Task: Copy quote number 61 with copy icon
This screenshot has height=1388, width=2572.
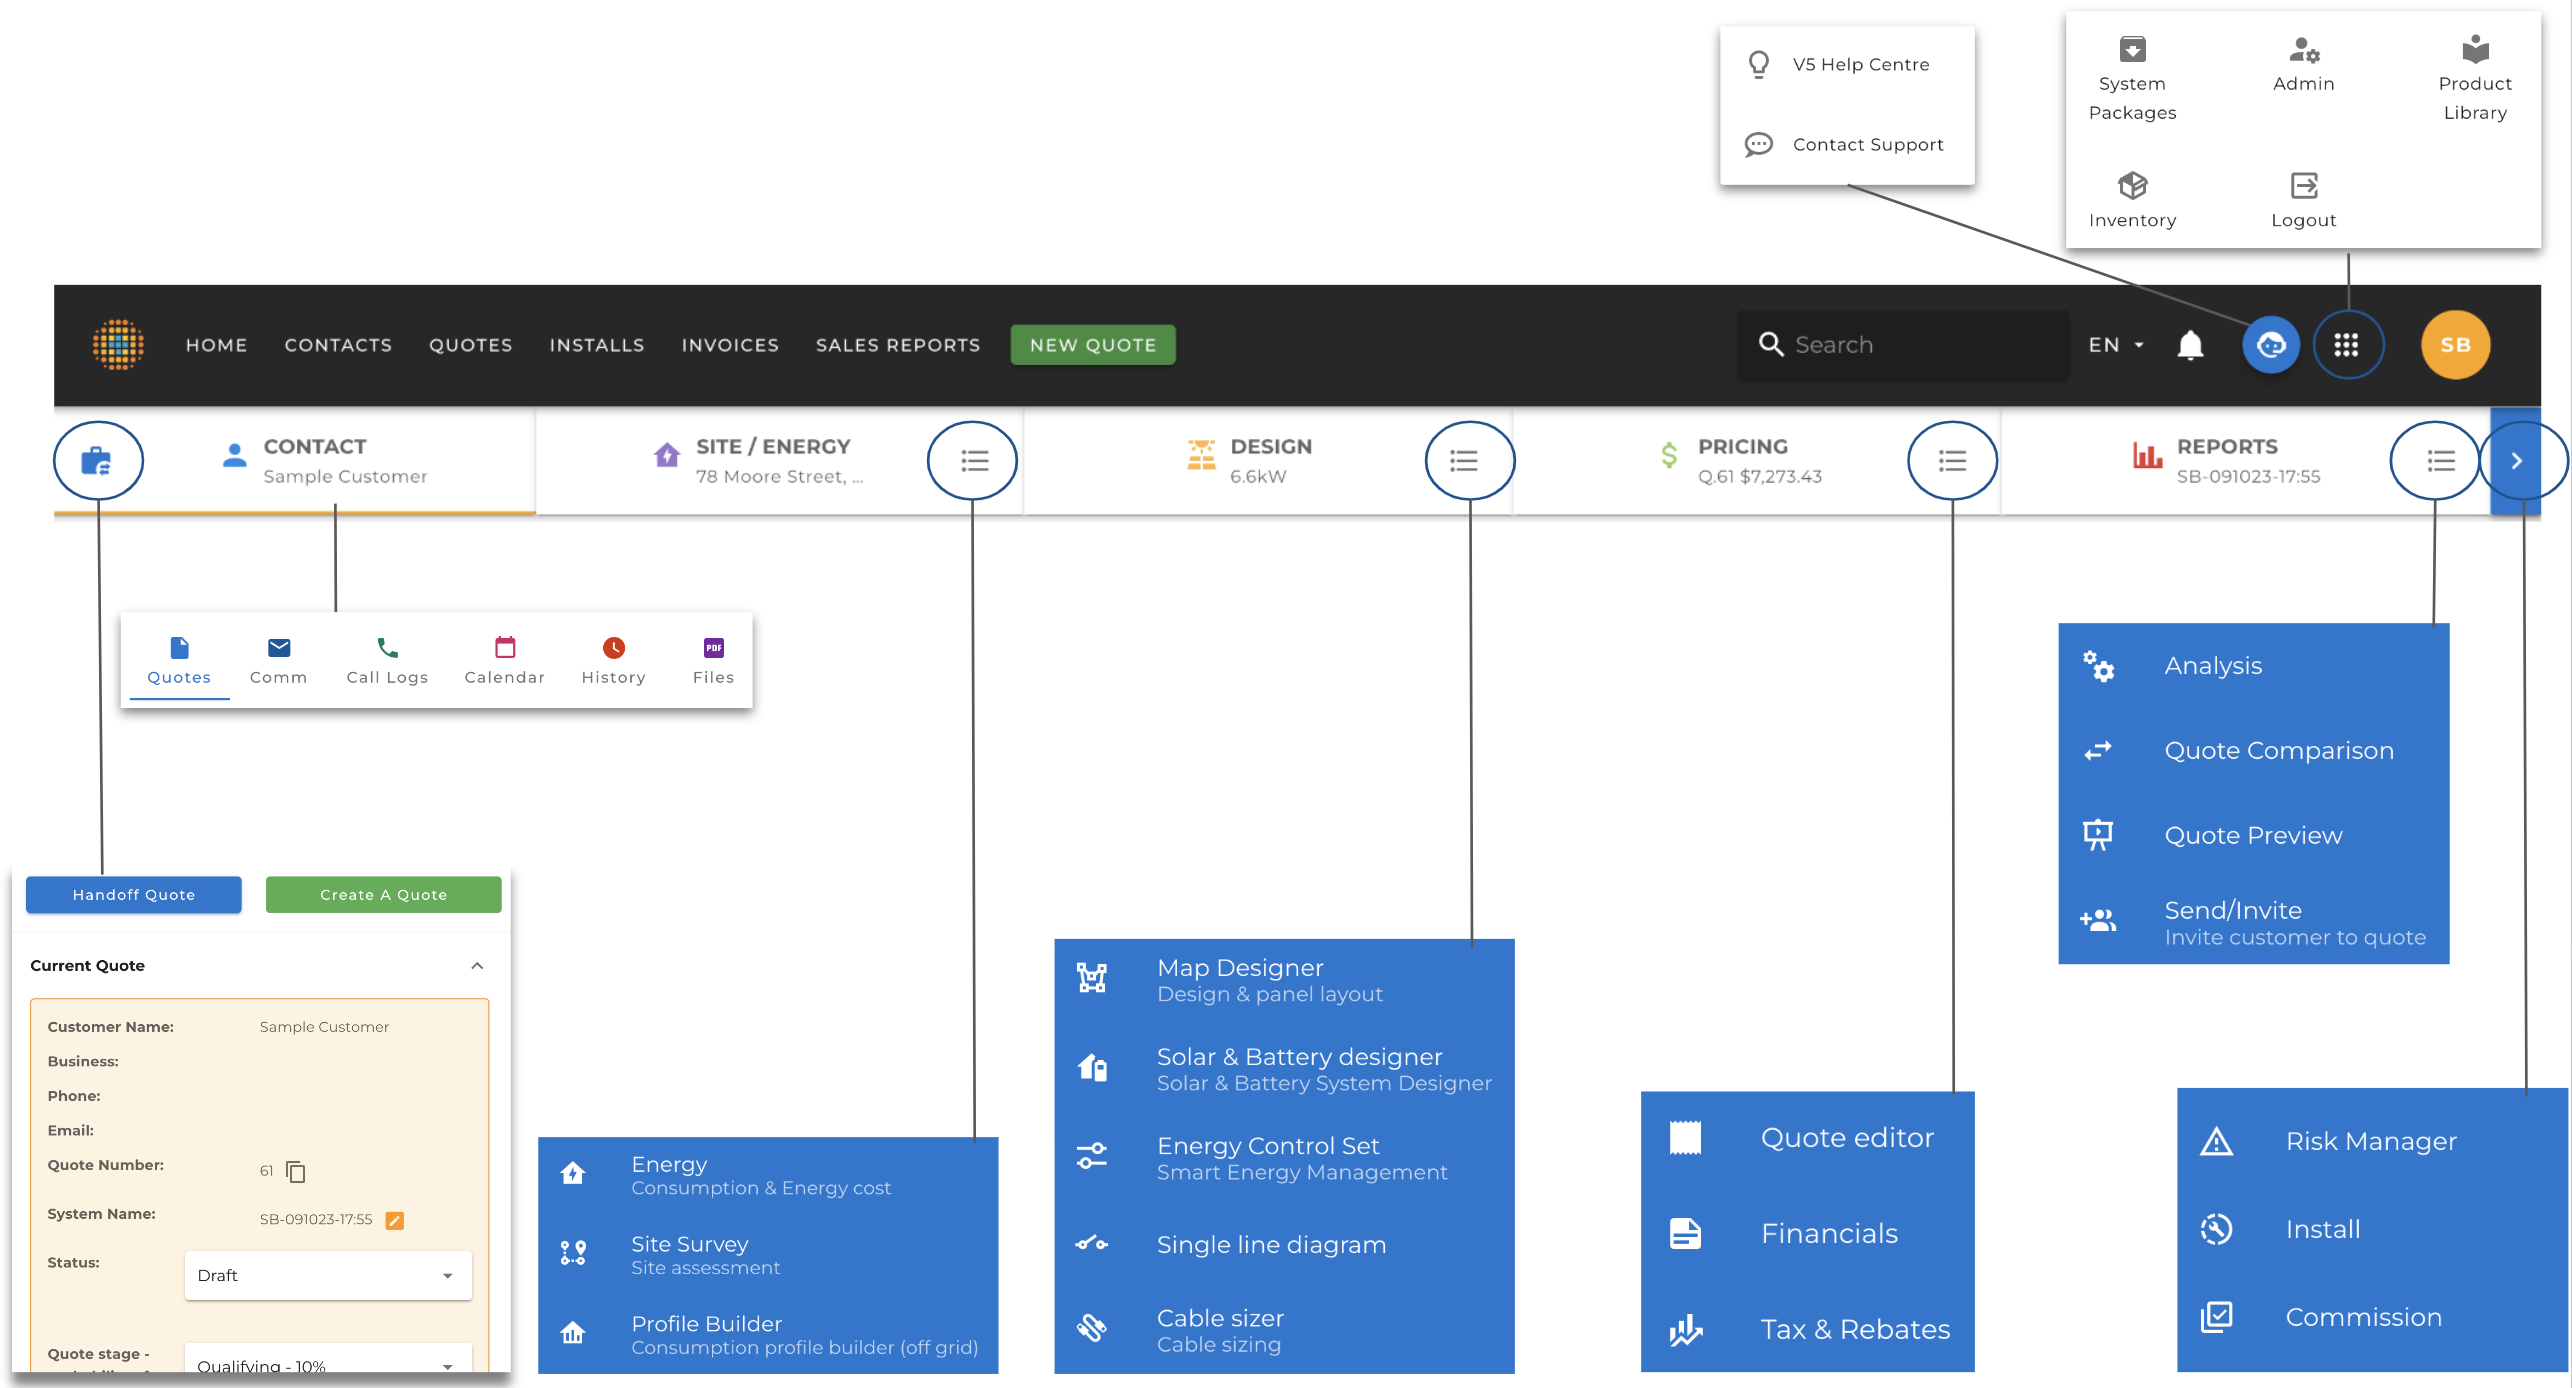Action: [296, 1171]
